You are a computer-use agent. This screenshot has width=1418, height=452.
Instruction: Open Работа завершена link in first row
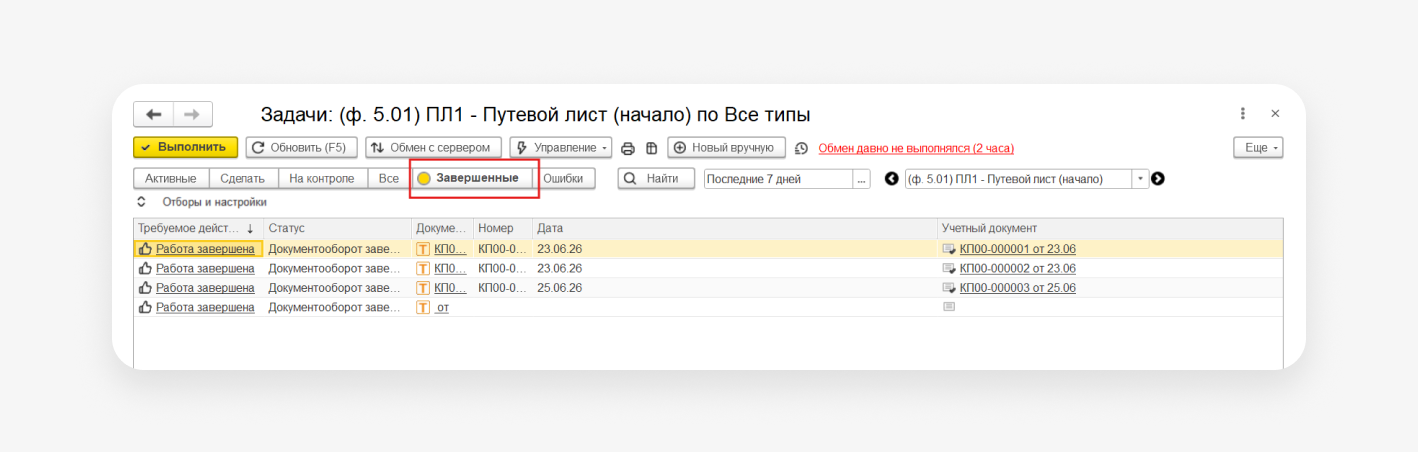coord(205,249)
